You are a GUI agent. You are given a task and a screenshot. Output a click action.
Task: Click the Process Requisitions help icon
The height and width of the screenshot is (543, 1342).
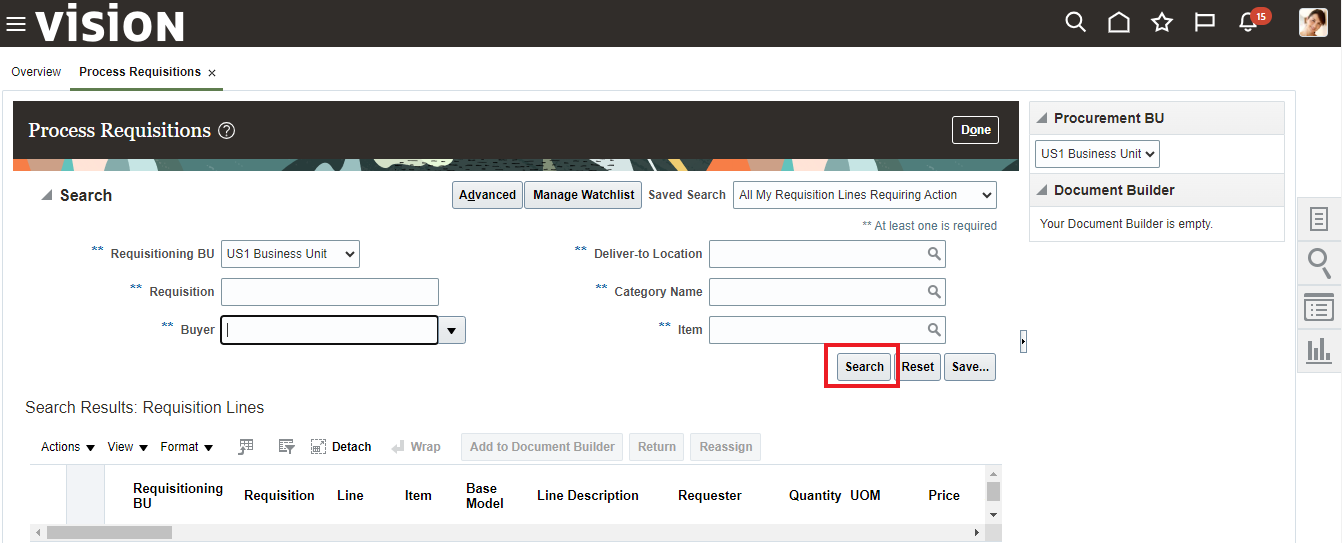click(227, 131)
